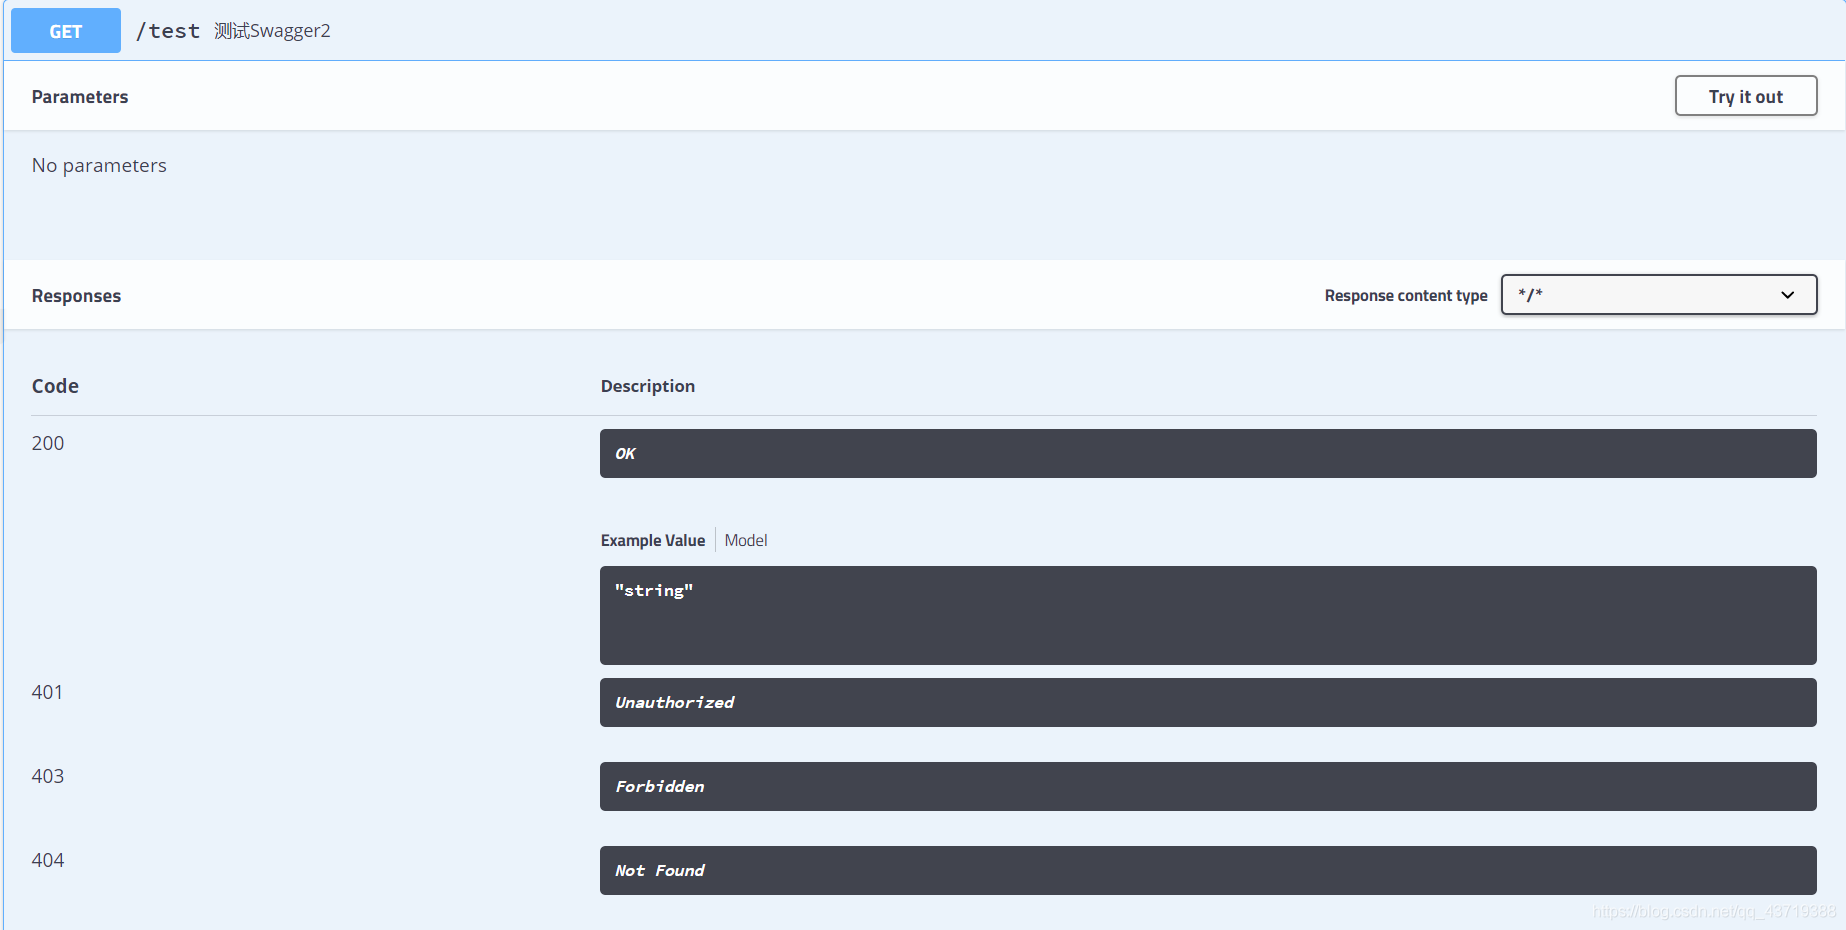Click the "string" example value block

(1207, 615)
